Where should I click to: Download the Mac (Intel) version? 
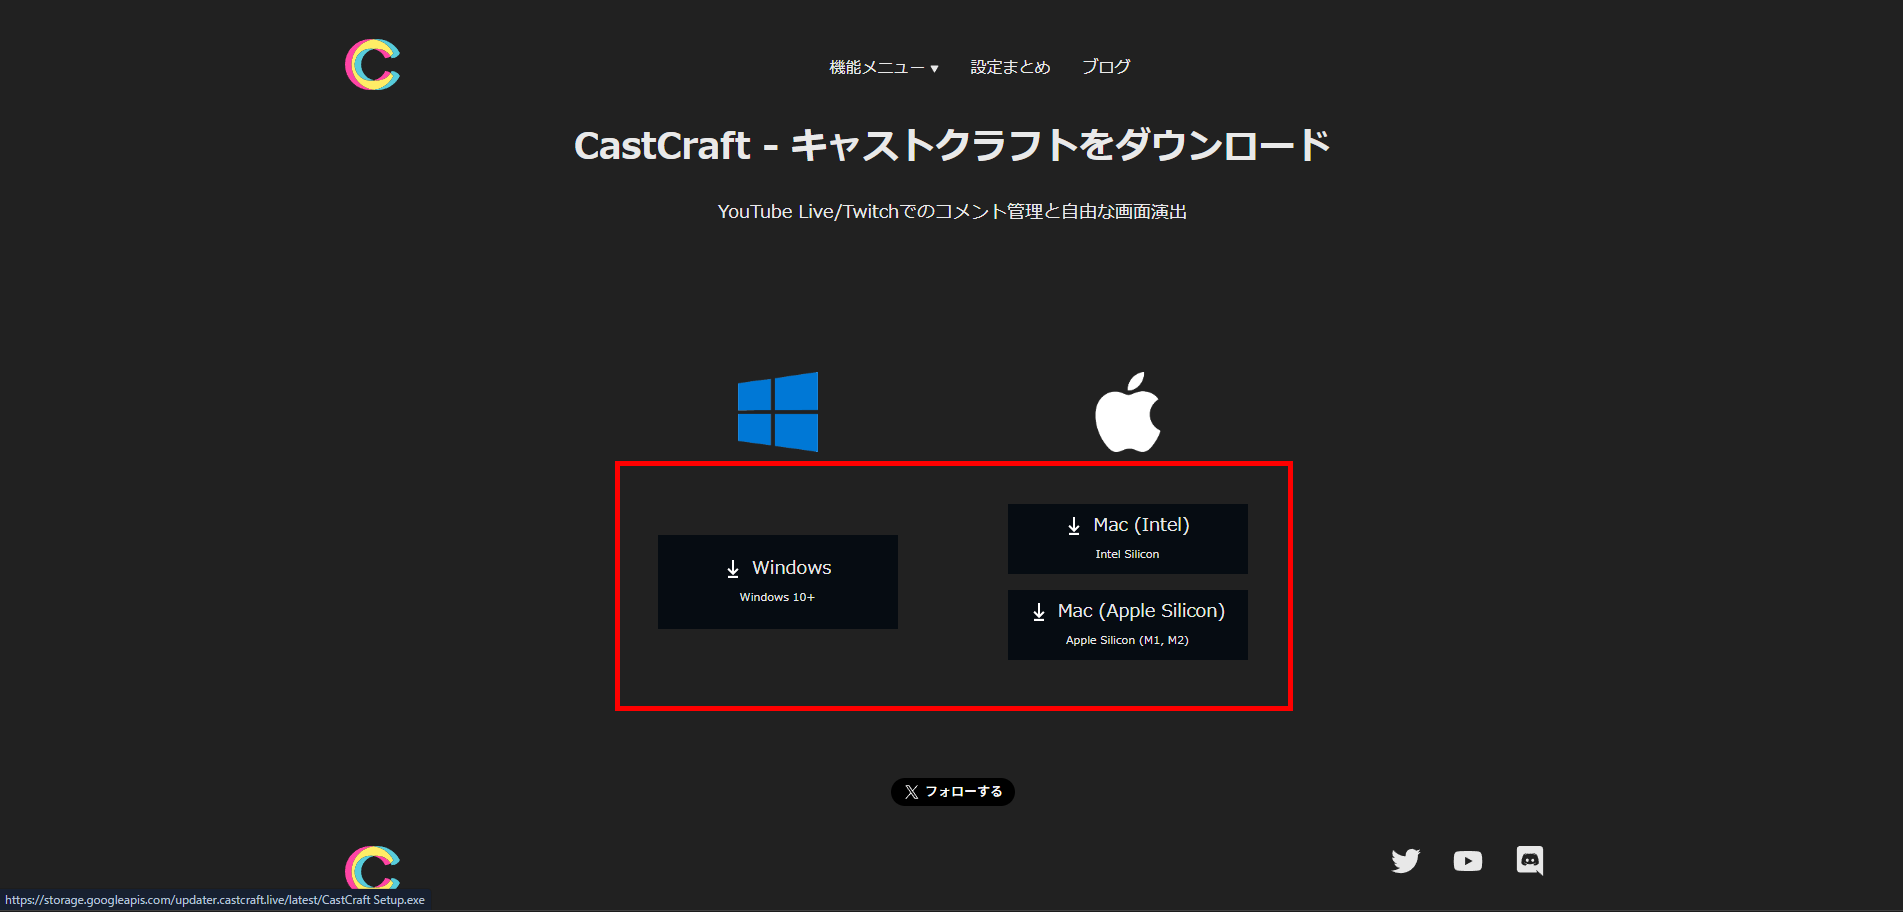tap(1128, 539)
